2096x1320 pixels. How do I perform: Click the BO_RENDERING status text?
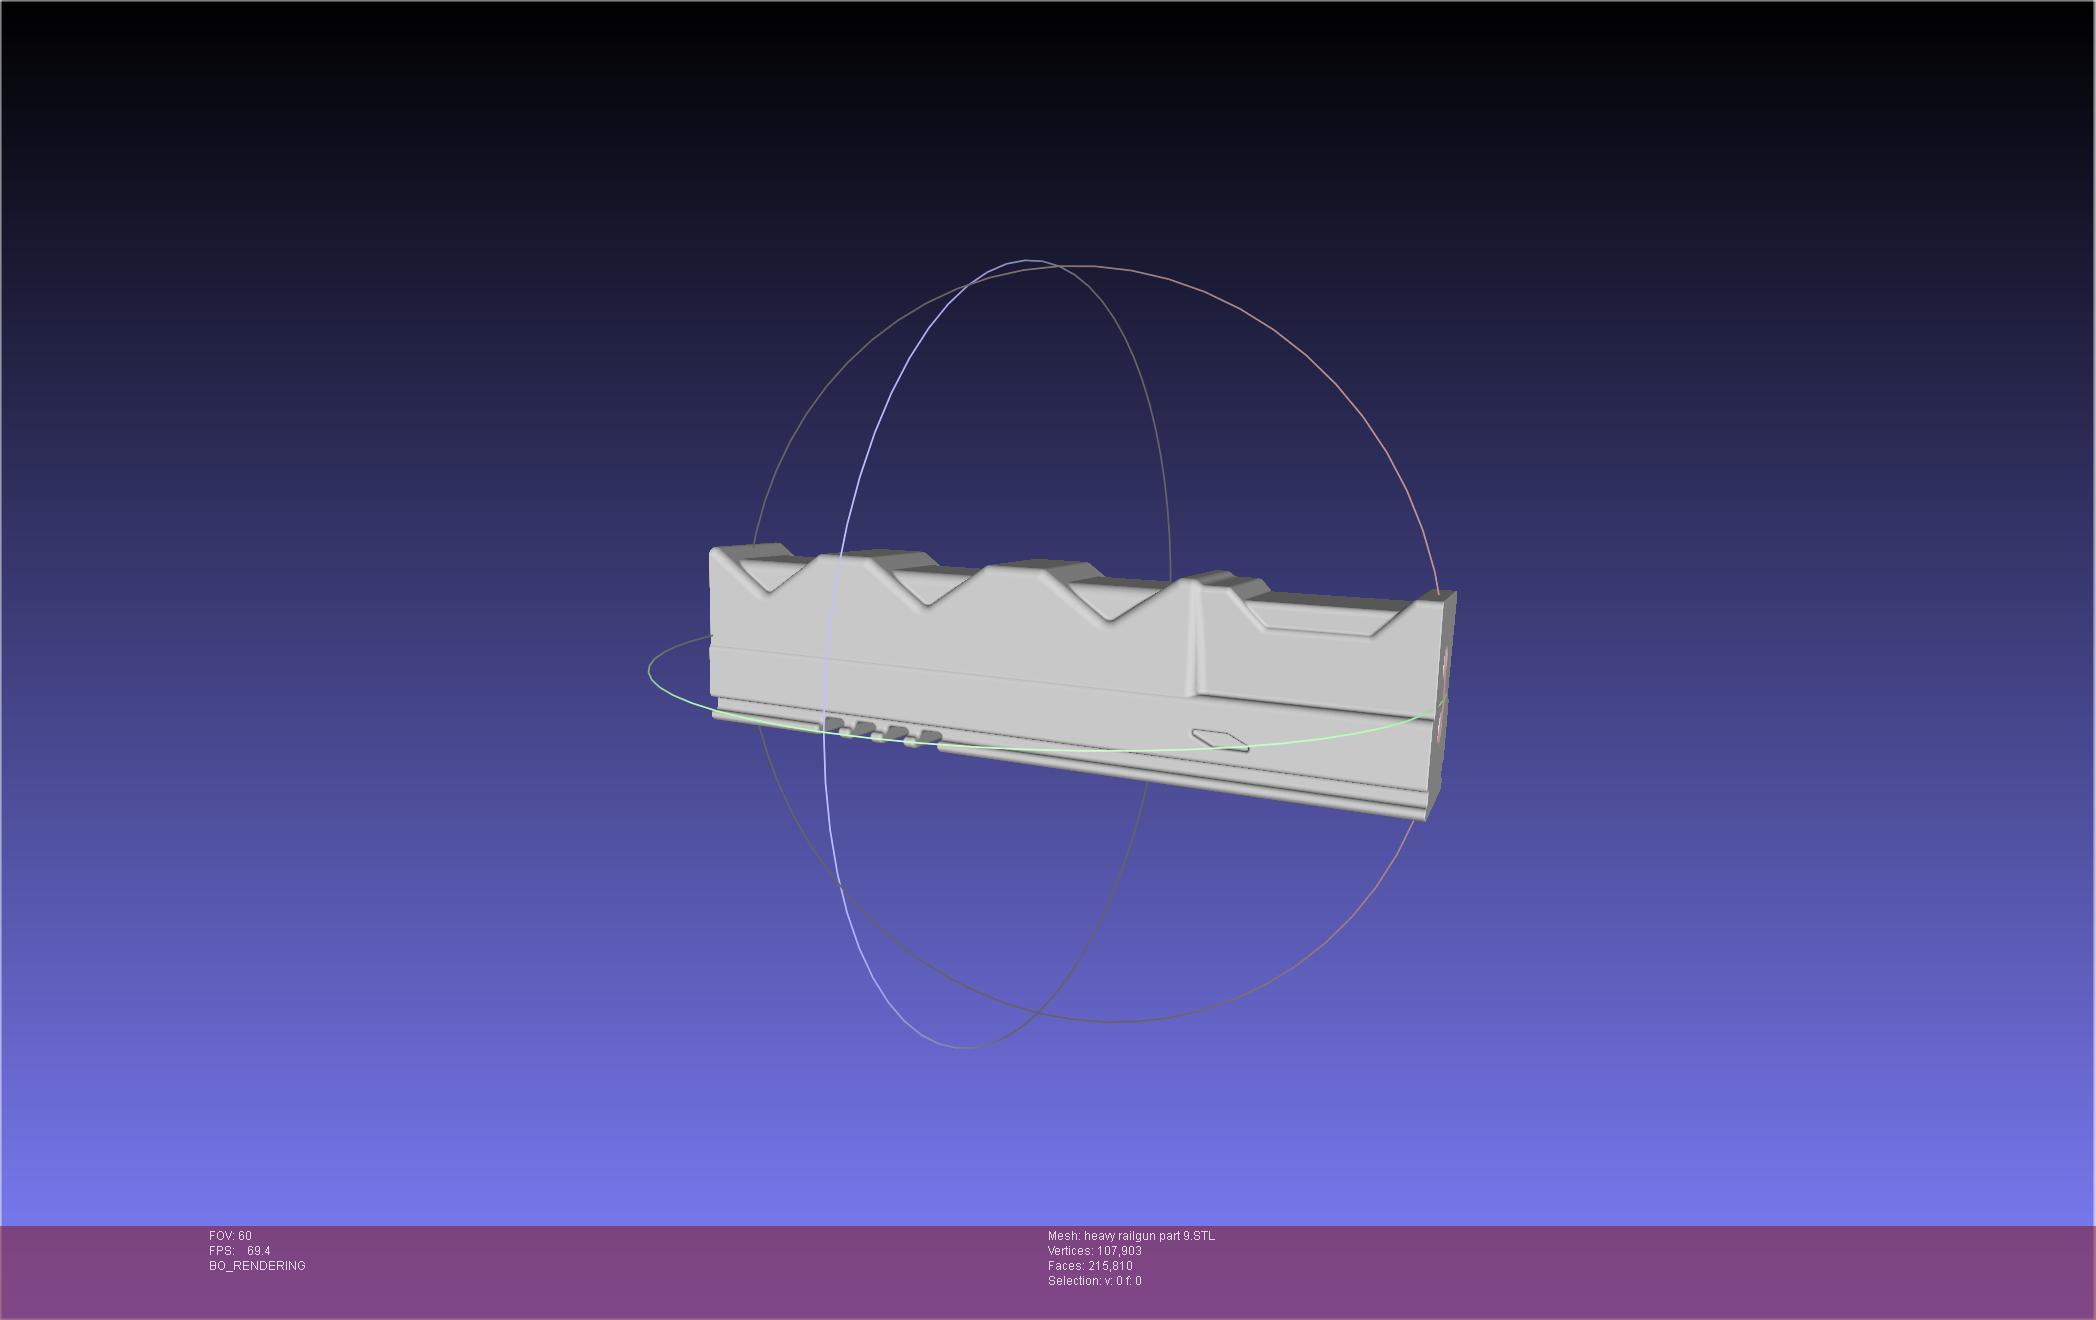click(257, 1266)
